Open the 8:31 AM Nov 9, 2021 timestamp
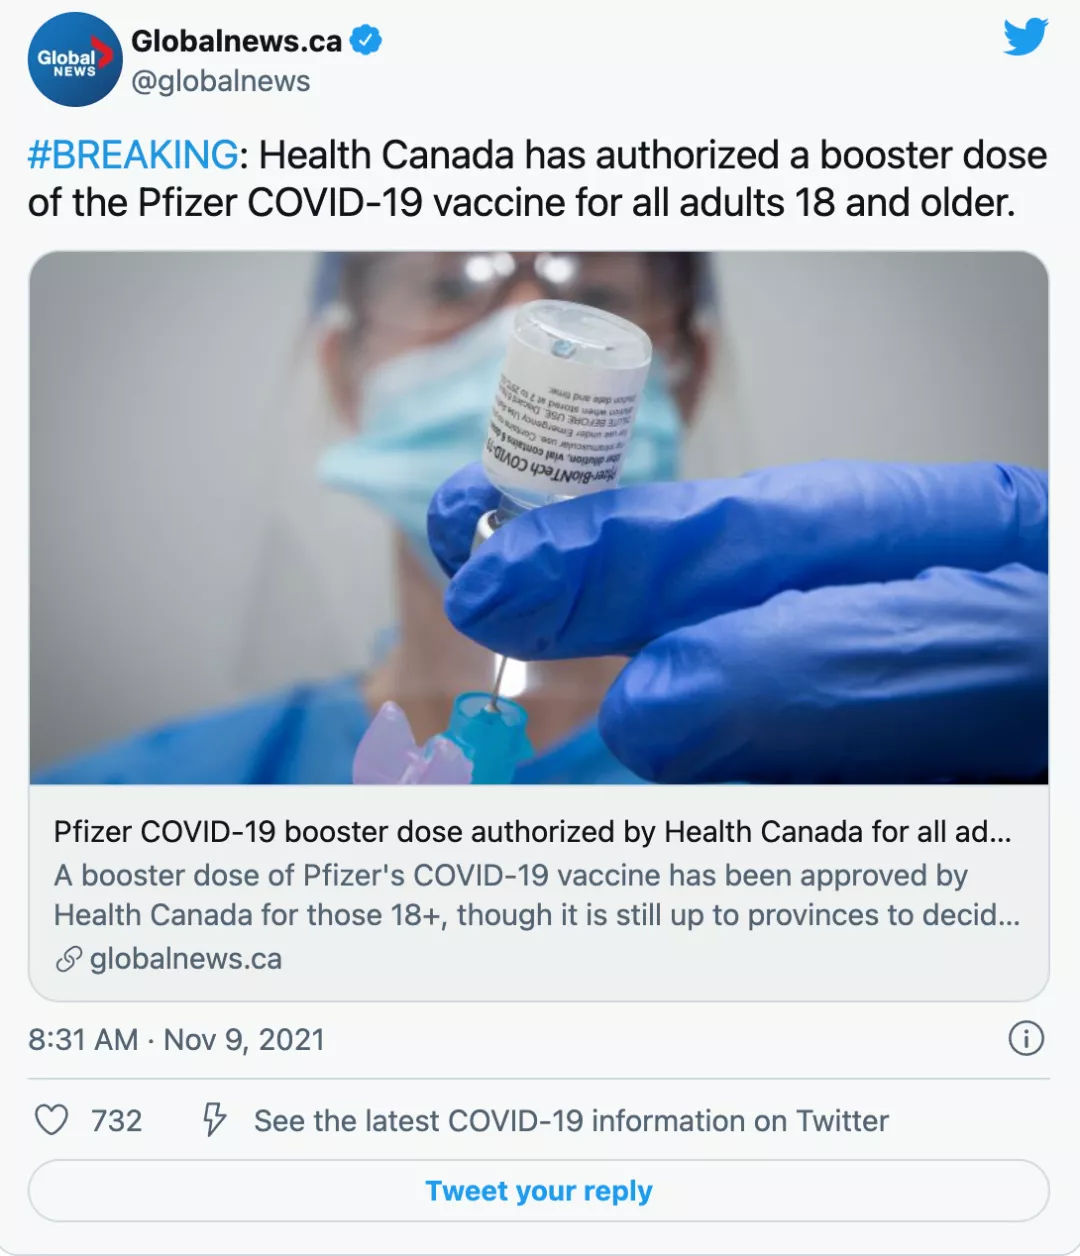Viewport: 1080px width, 1256px height. tap(176, 1040)
